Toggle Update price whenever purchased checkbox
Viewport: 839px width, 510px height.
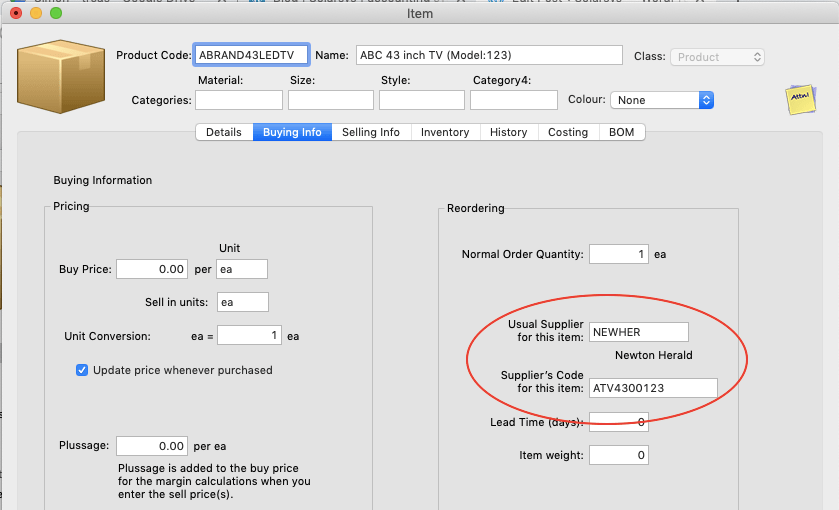82,370
